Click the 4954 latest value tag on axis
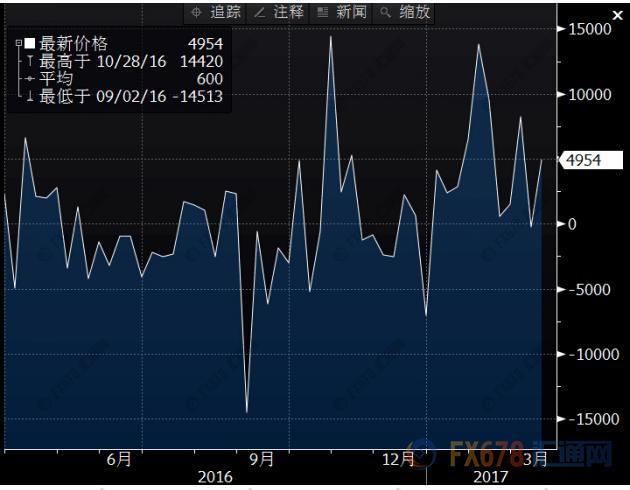The width and height of the screenshot is (630, 490). pos(592,160)
